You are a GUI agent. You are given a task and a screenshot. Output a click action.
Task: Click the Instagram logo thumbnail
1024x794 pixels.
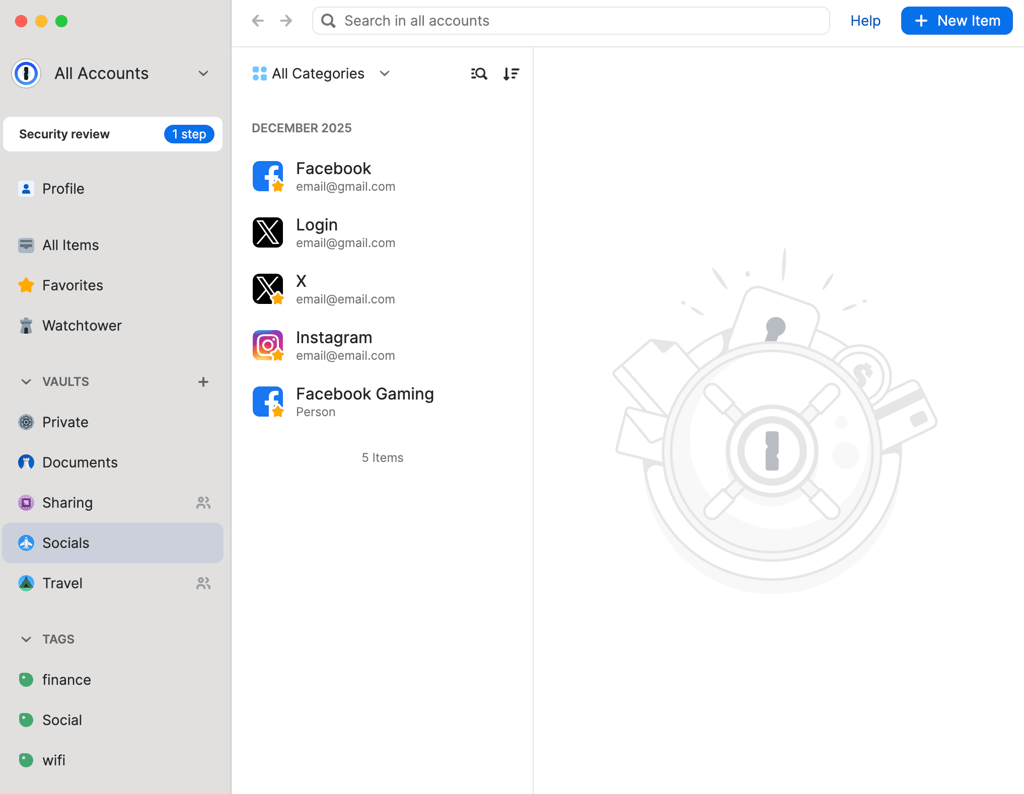coord(268,345)
